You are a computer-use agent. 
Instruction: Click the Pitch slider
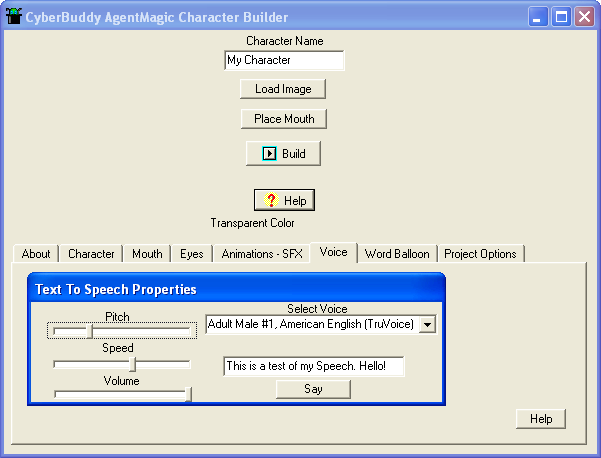click(x=121, y=330)
